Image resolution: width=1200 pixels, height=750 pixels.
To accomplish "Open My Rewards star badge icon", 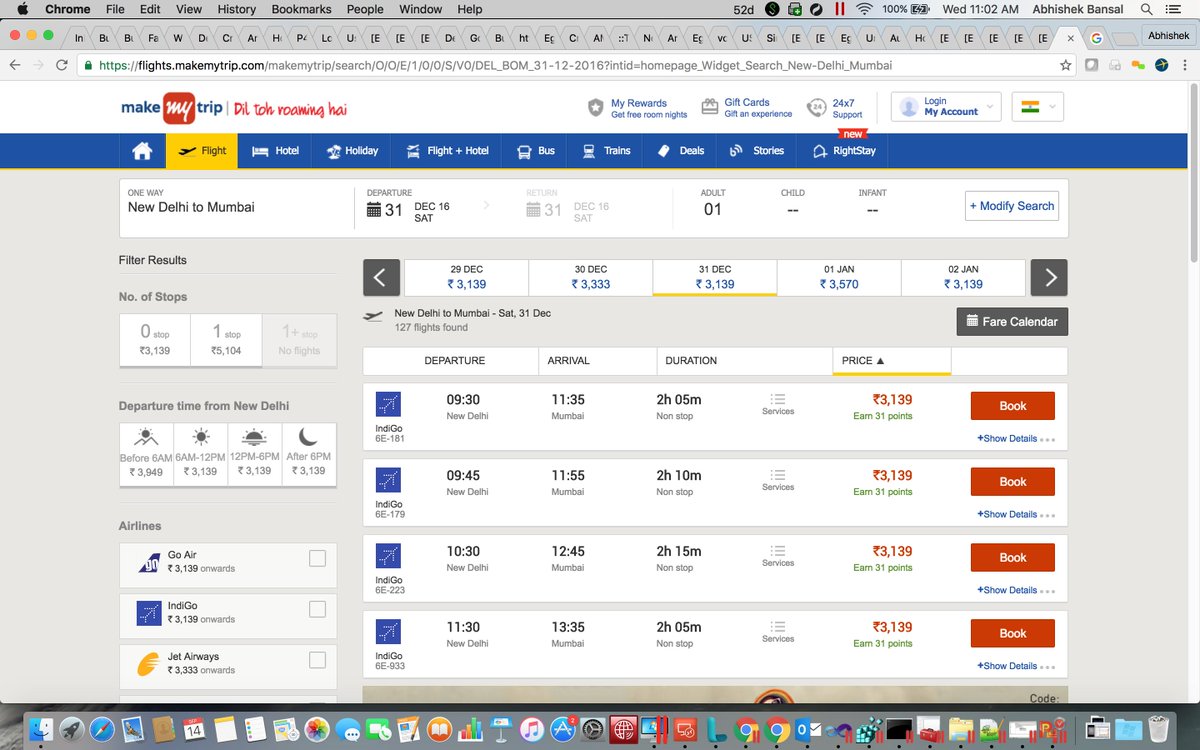I will [x=595, y=108].
